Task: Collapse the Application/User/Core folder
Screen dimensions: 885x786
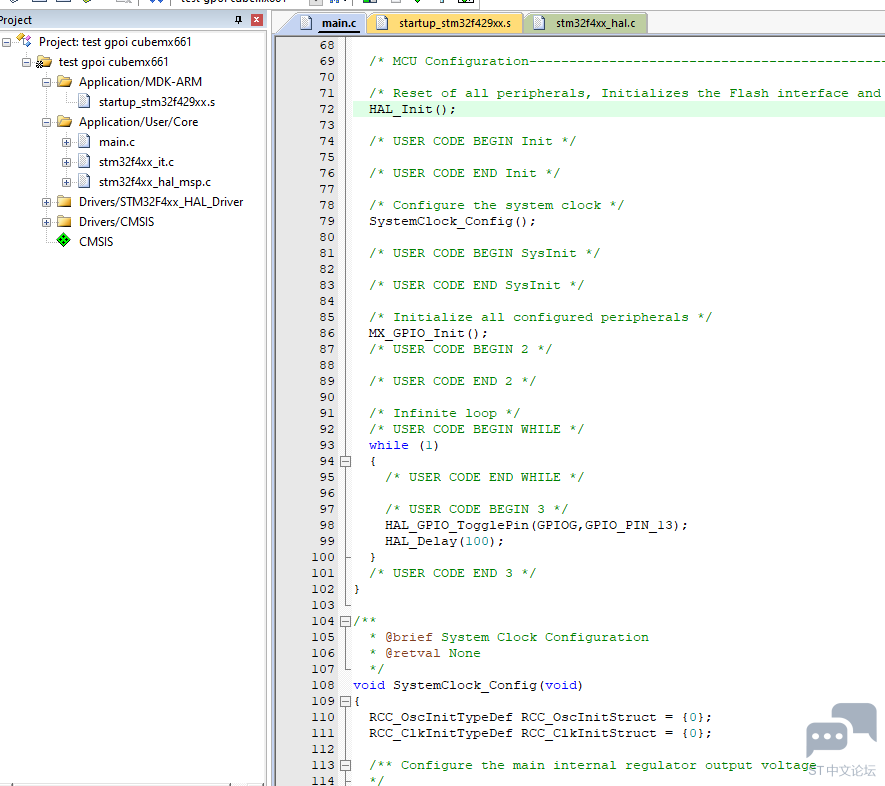Action: 46,122
